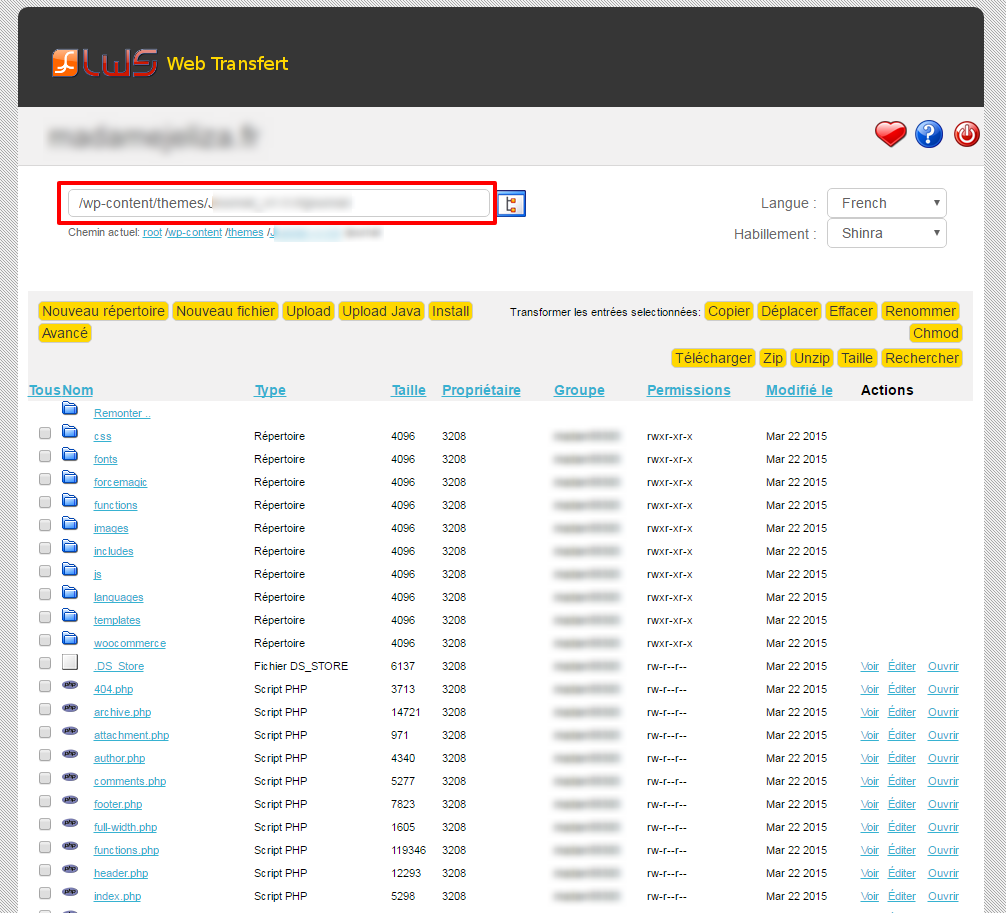Screen dimensions: 1006x913
Task: Click PHP icon of comments.php
Action: (70, 778)
